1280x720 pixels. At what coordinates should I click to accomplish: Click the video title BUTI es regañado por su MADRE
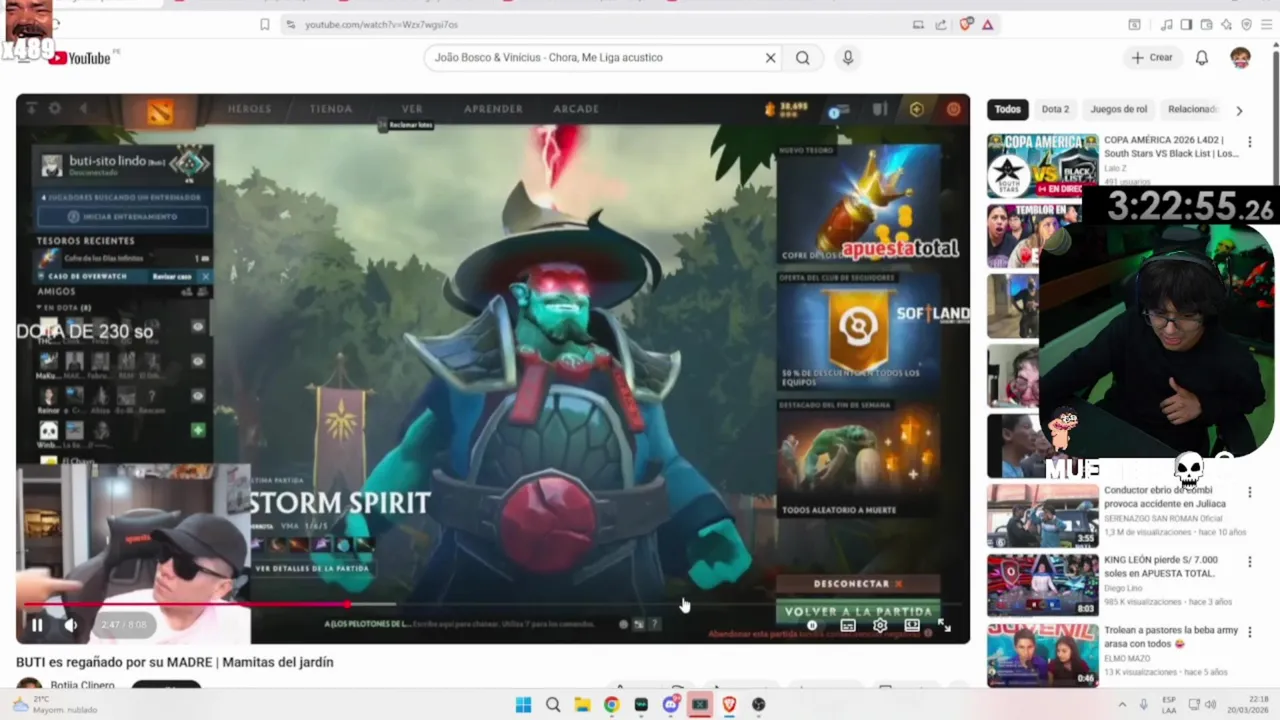(175, 662)
